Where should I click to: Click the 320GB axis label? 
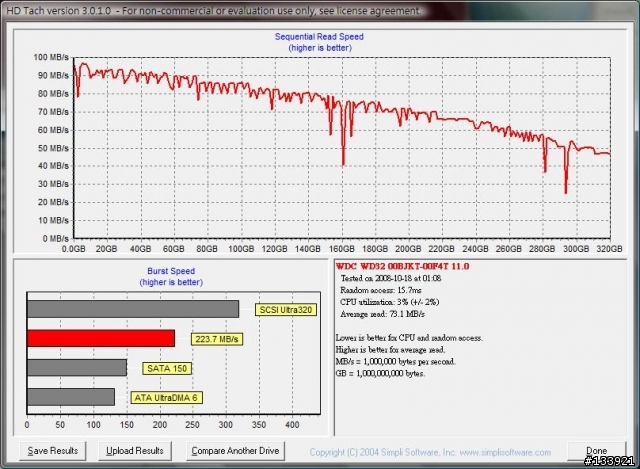pos(609,249)
